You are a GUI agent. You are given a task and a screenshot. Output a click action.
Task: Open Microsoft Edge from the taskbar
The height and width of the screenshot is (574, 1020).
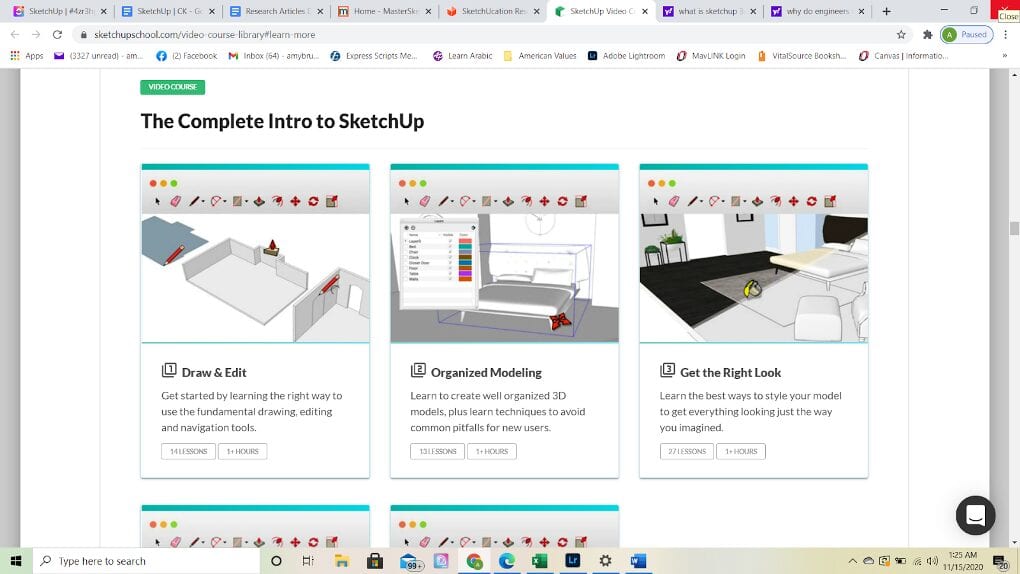pyautogui.click(x=507, y=561)
